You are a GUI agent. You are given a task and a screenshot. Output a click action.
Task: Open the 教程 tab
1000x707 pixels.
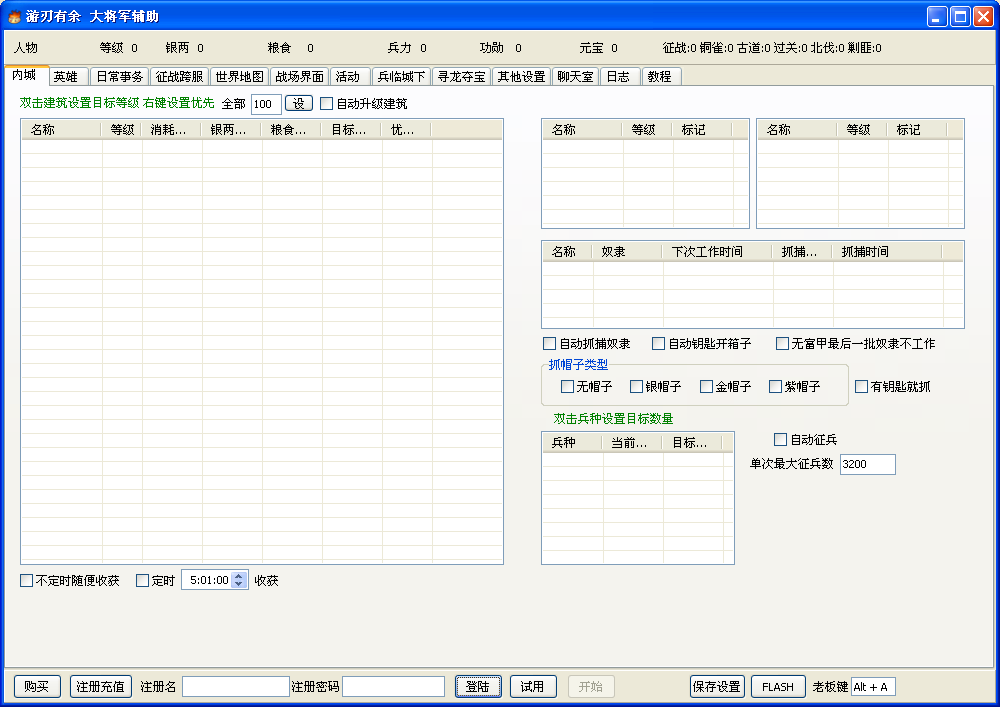(x=661, y=77)
